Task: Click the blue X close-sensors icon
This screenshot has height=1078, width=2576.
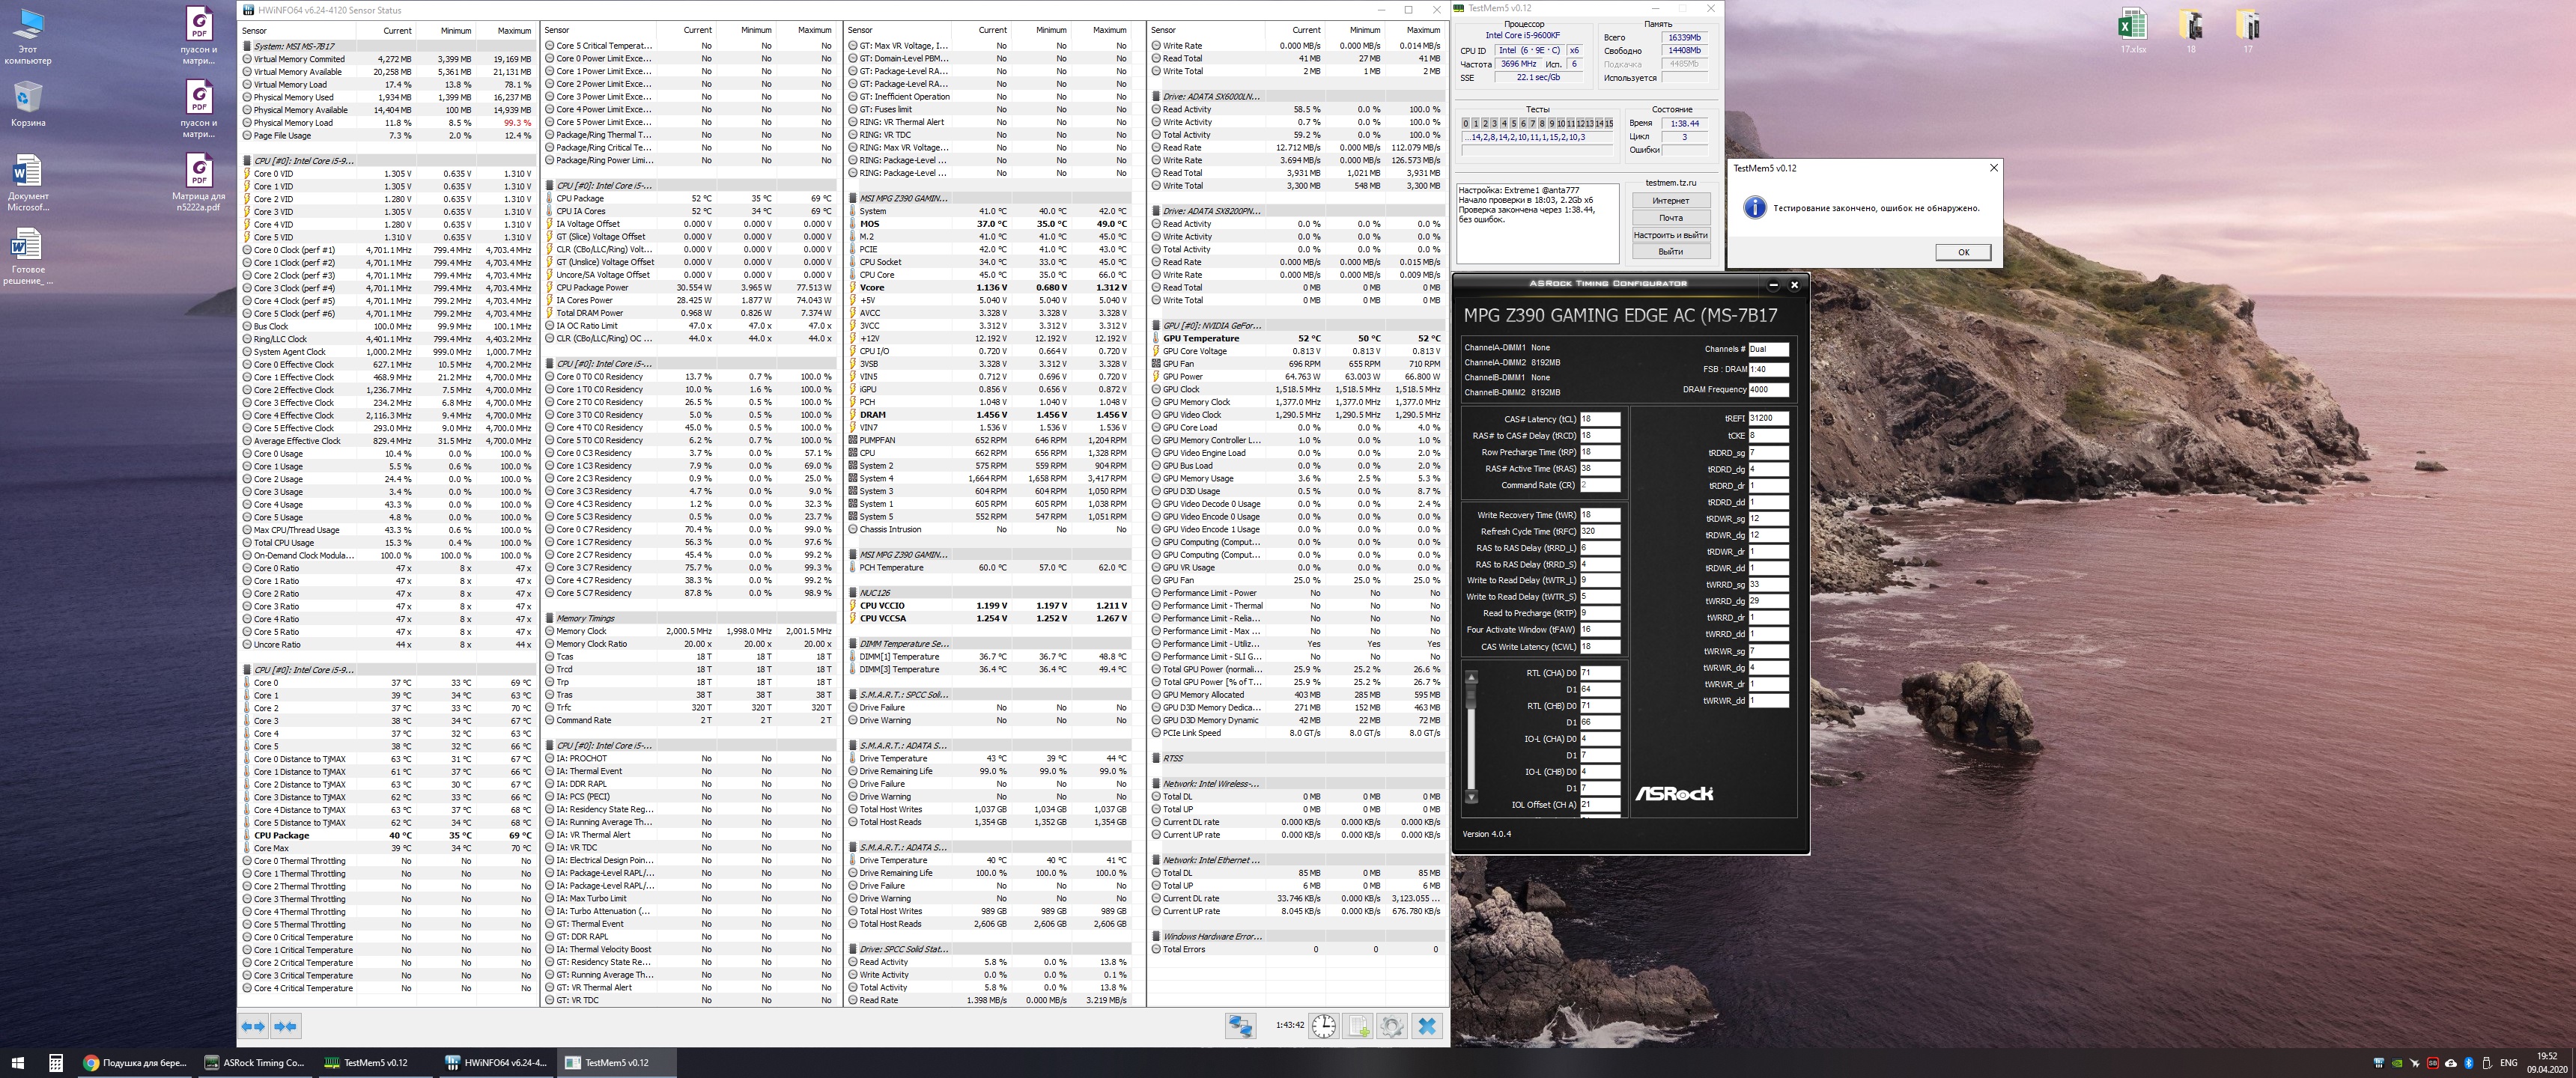Action: 1427,1026
